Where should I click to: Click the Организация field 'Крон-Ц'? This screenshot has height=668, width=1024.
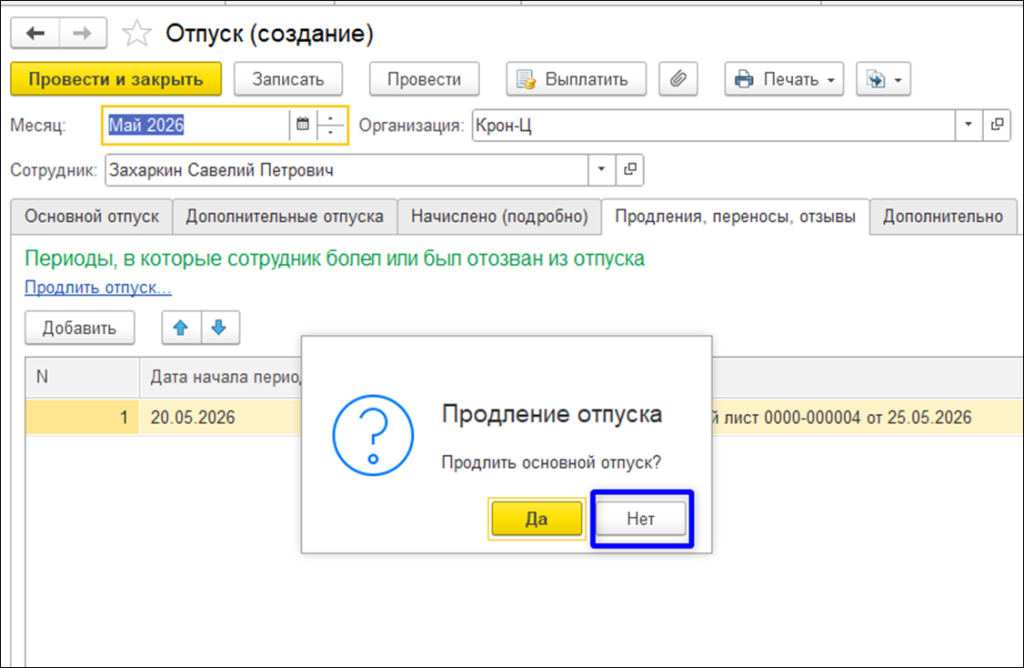point(713,125)
